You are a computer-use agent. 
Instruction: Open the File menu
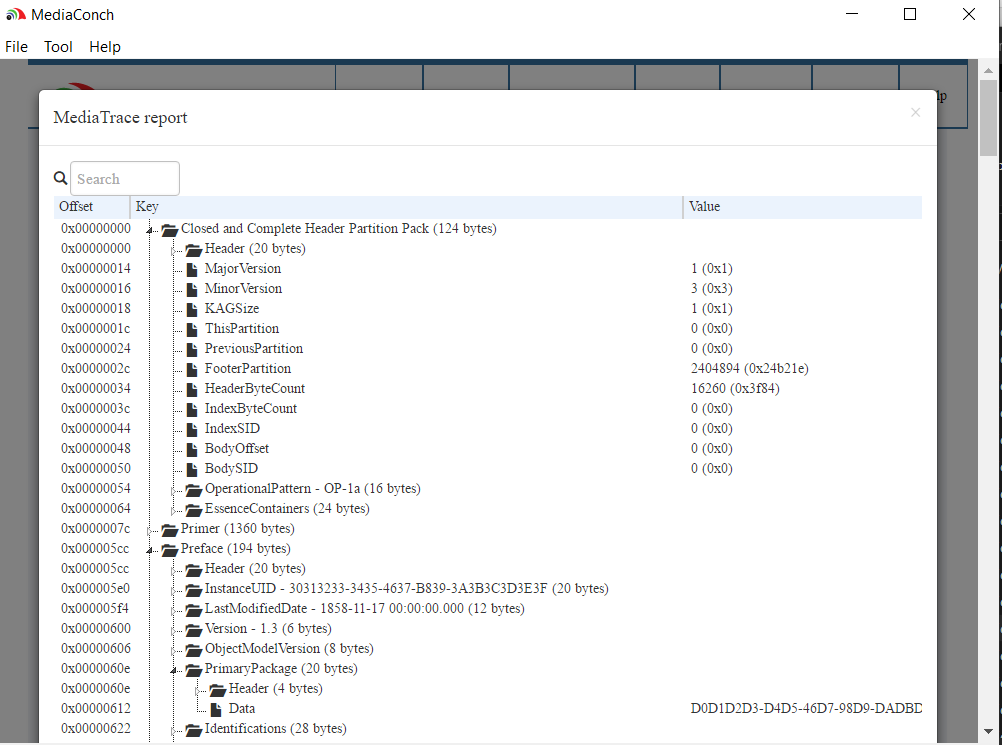17,47
